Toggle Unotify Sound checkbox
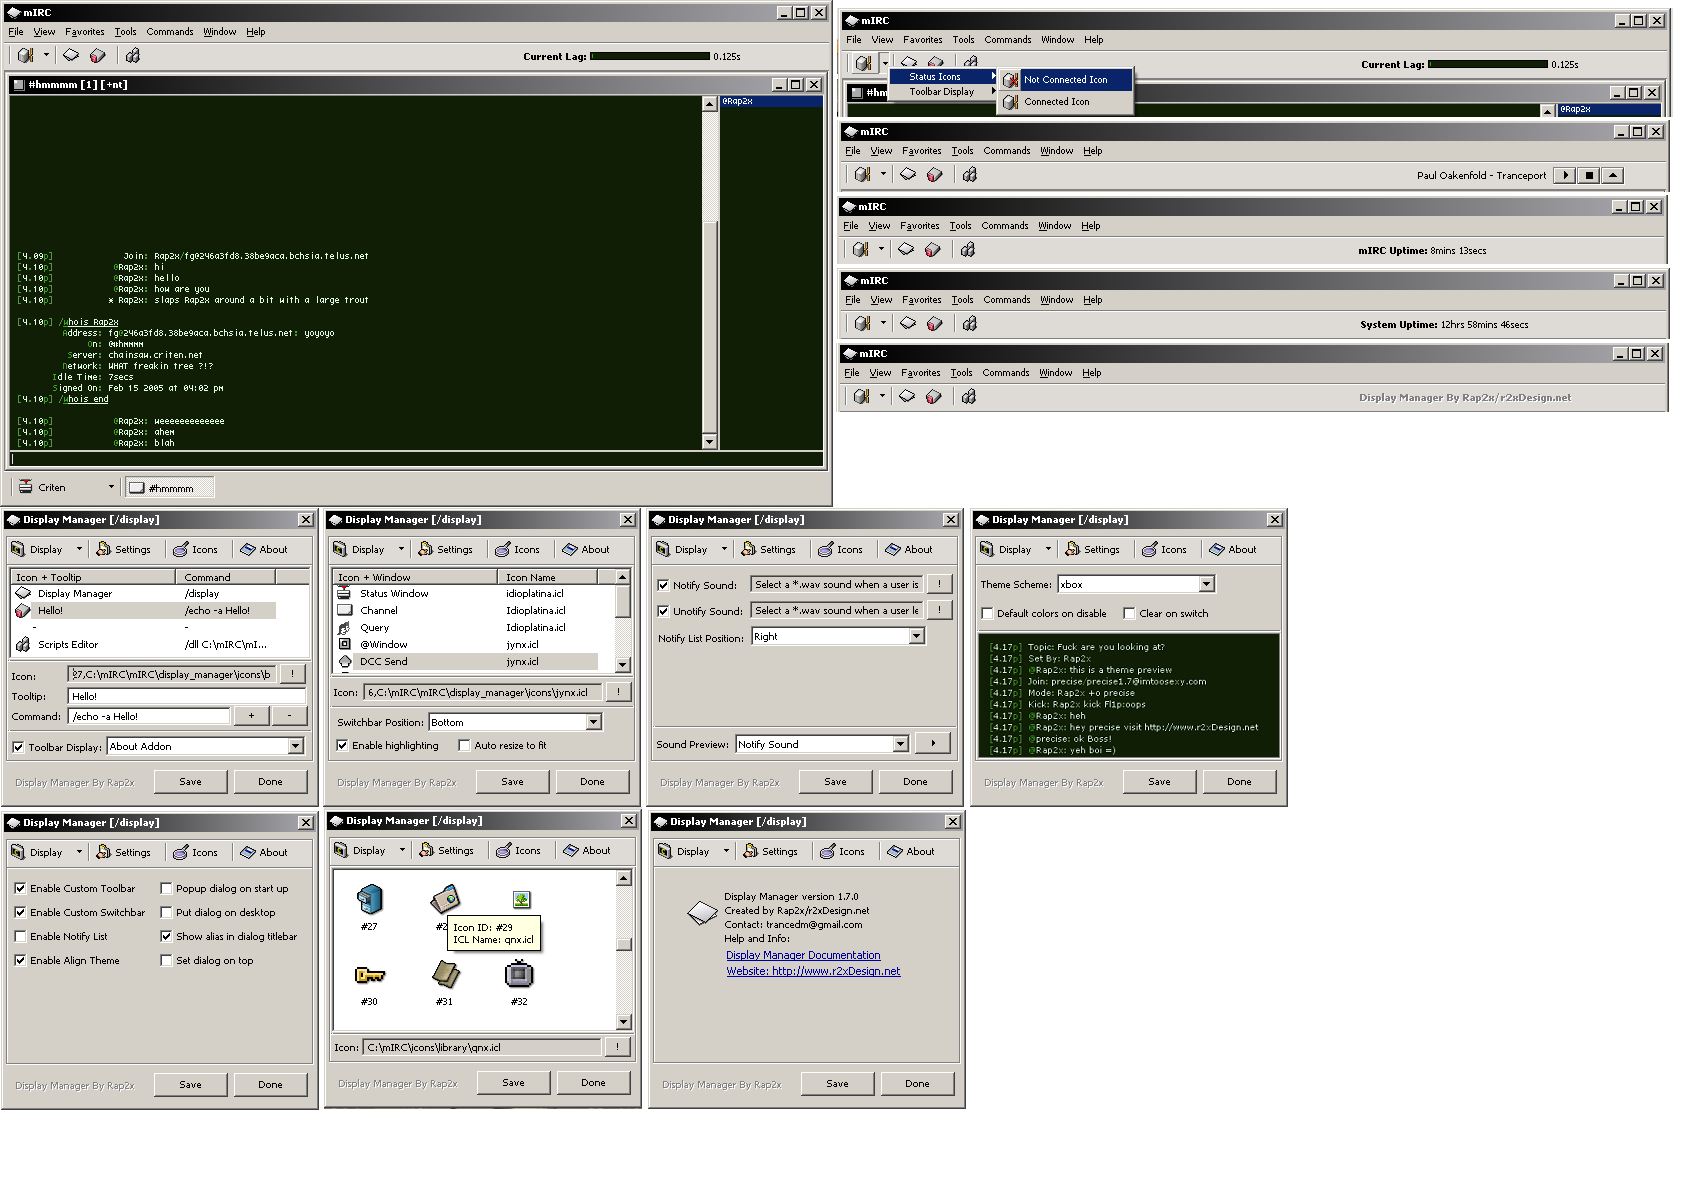The width and height of the screenshot is (1700, 1200). tap(663, 611)
